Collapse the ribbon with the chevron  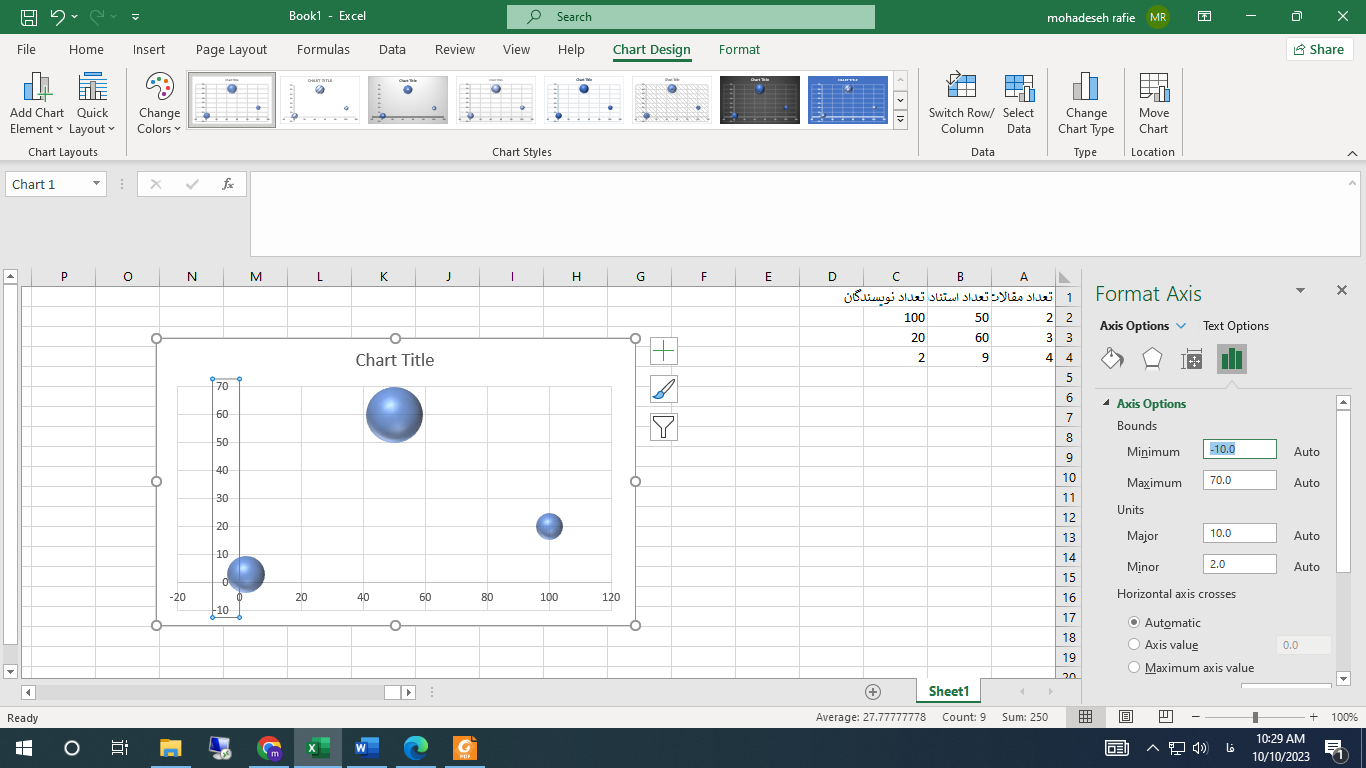(x=1352, y=153)
